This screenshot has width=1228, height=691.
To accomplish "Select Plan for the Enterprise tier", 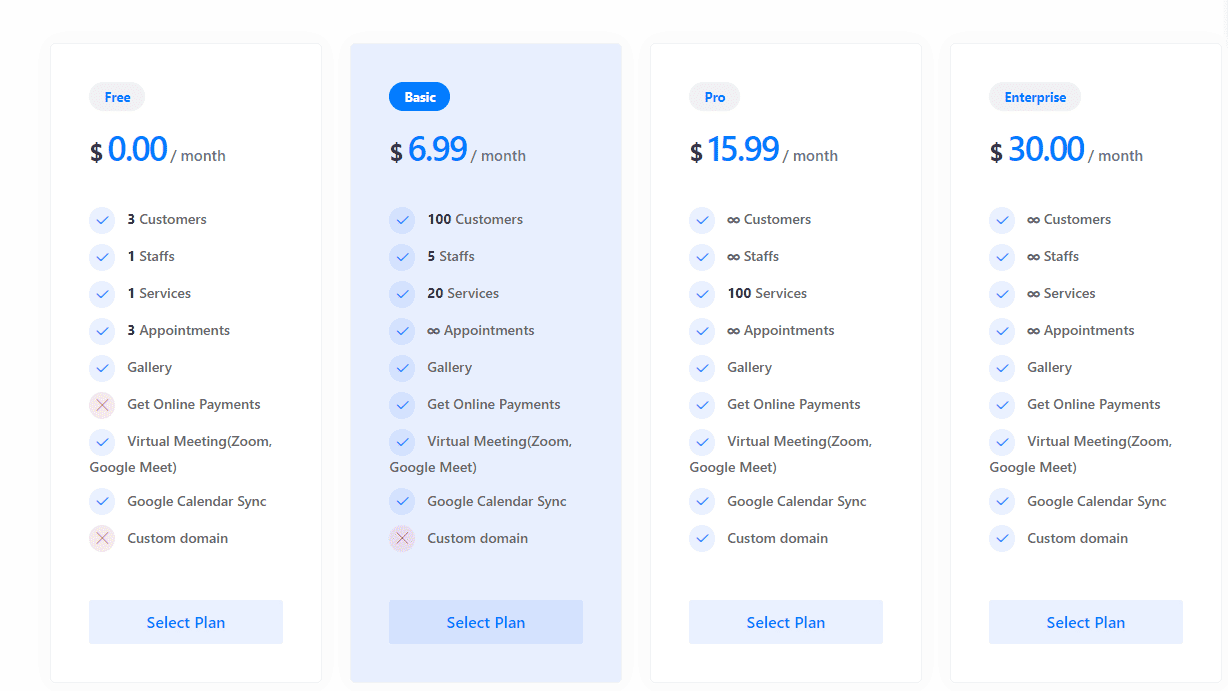I will point(1085,622).
